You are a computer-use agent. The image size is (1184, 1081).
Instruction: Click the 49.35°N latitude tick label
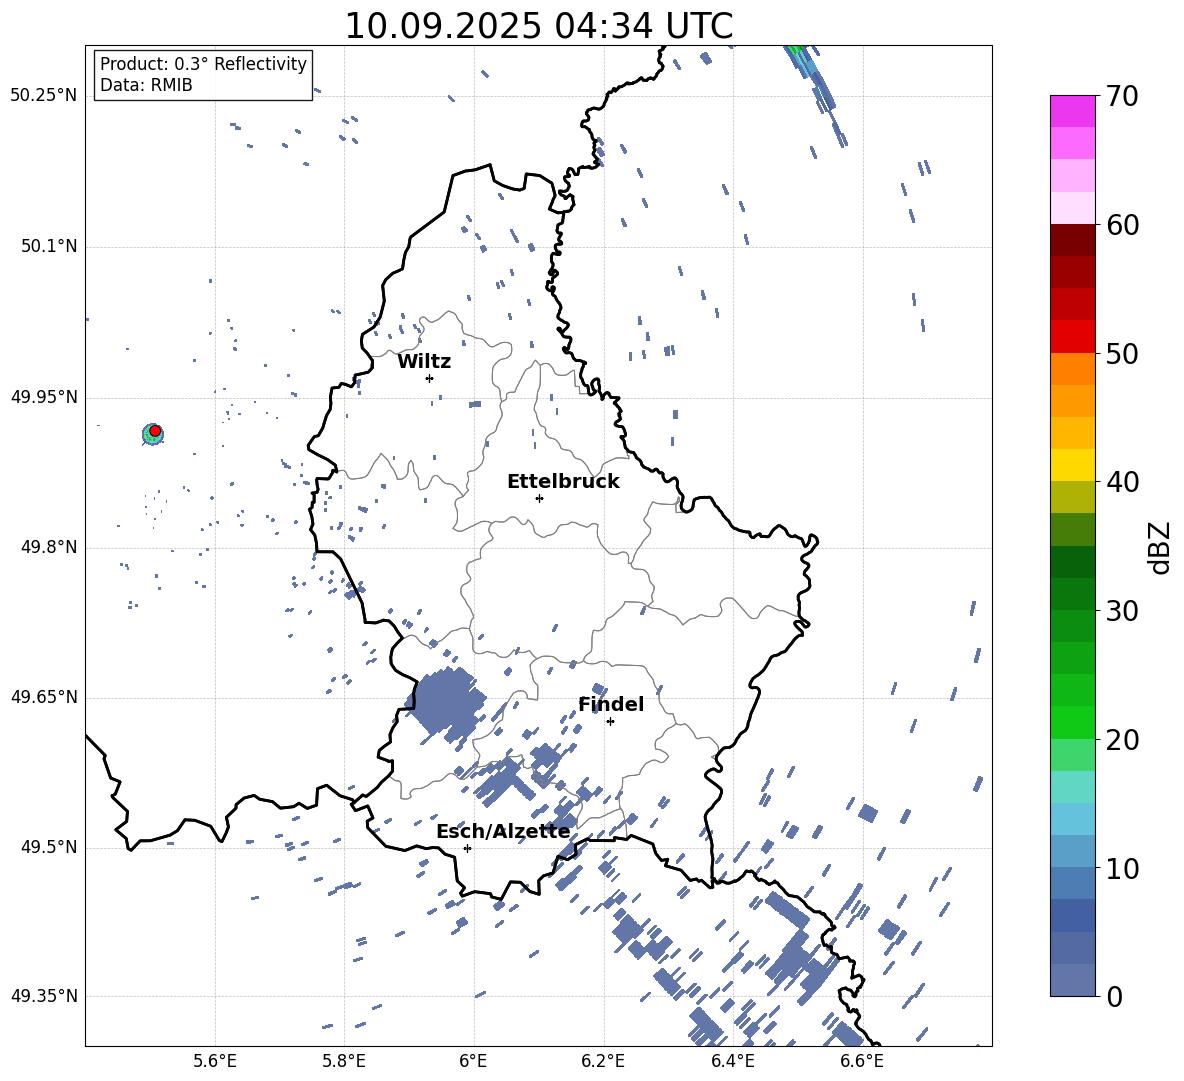[43, 996]
